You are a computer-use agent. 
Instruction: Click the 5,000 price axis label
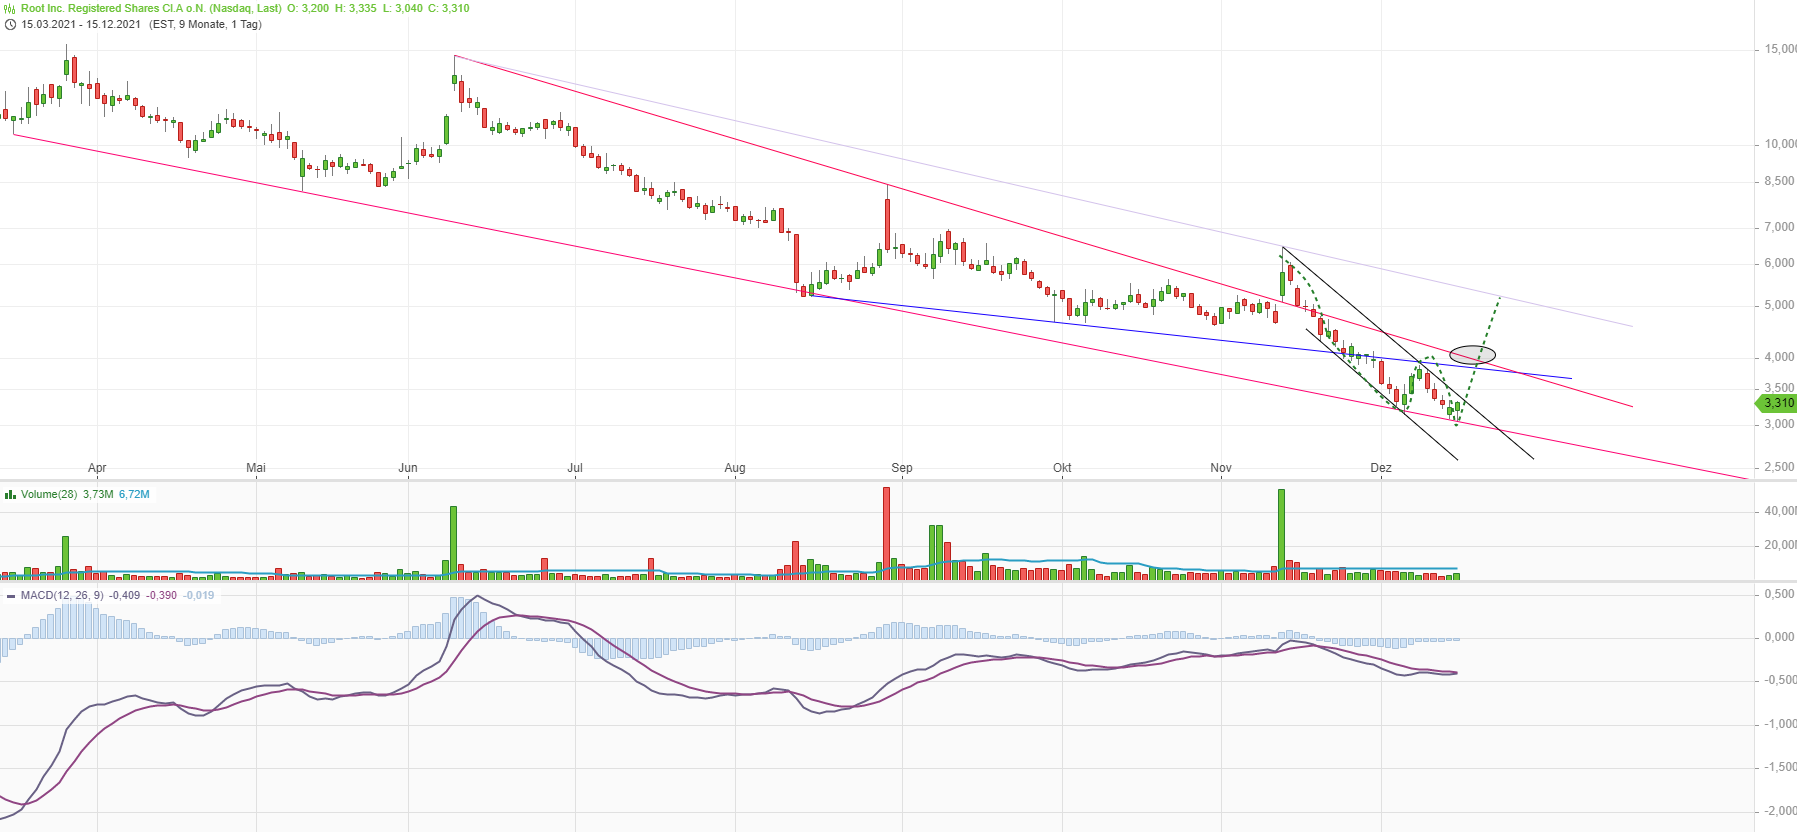coord(1779,305)
